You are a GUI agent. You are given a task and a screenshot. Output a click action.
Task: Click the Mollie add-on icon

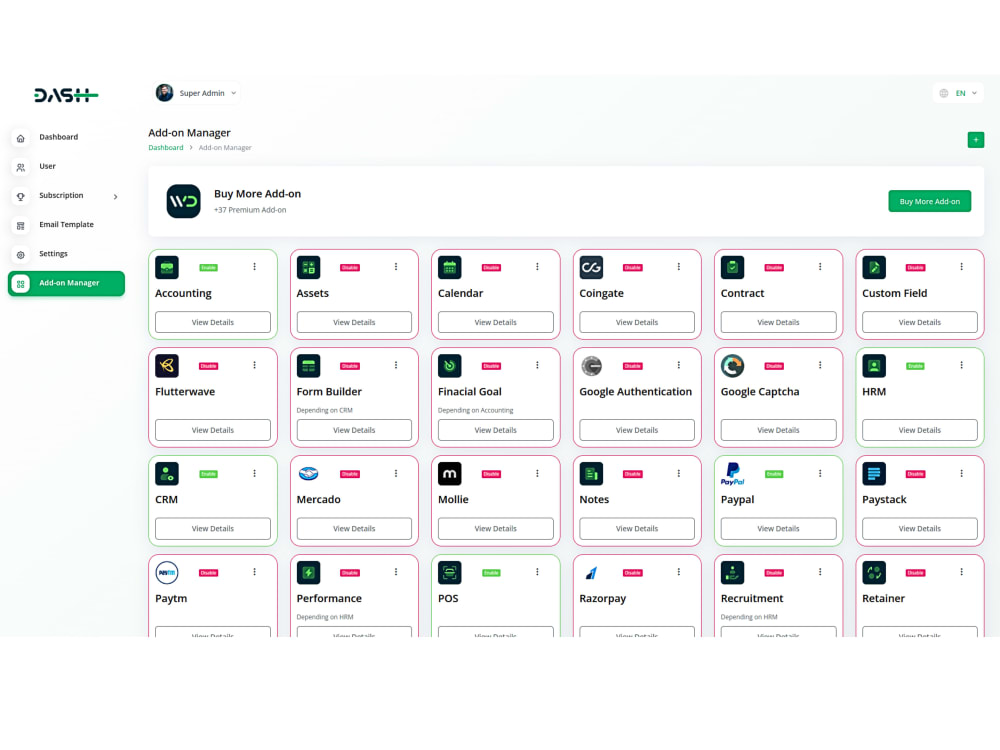point(449,473)
